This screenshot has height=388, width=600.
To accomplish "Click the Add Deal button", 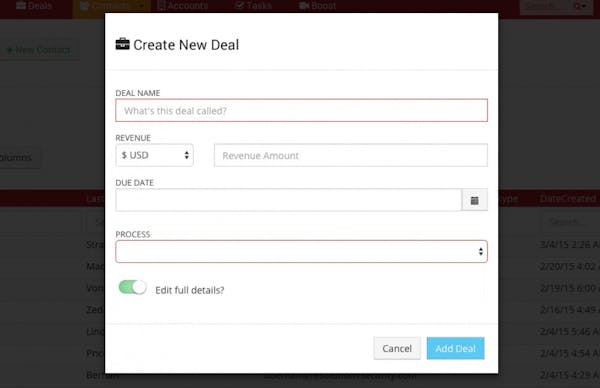I will point(455,348).
